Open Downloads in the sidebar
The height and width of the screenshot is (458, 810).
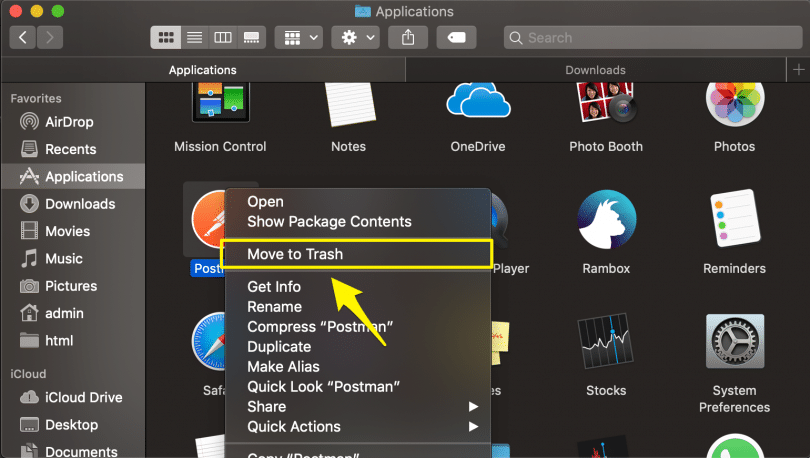72,204
